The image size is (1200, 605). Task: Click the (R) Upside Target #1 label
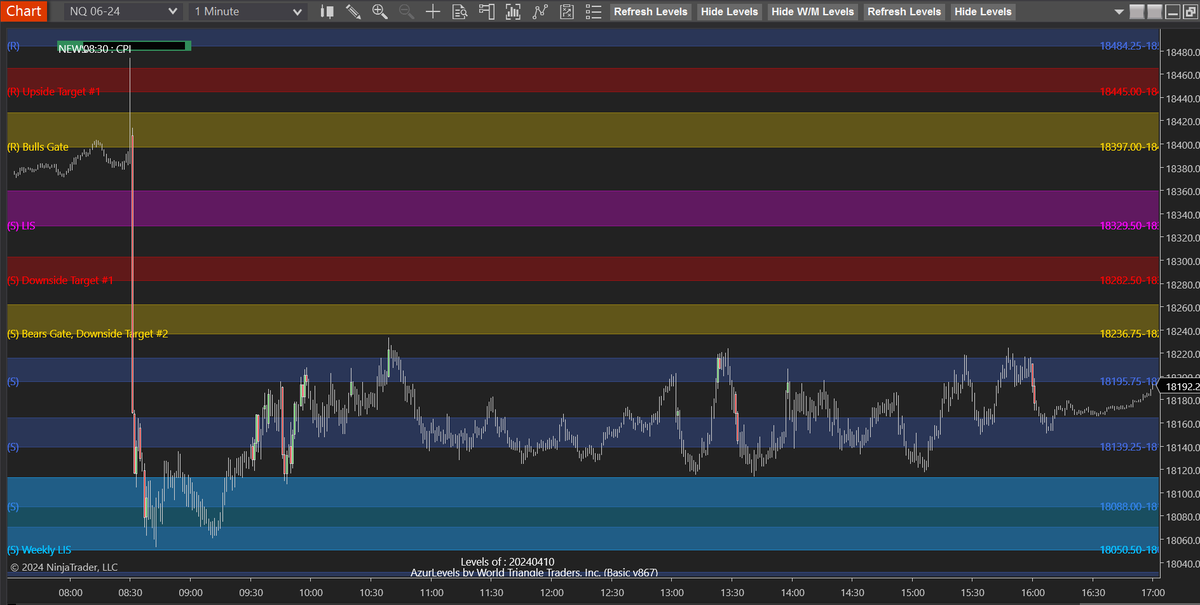[x=54, y=91]
